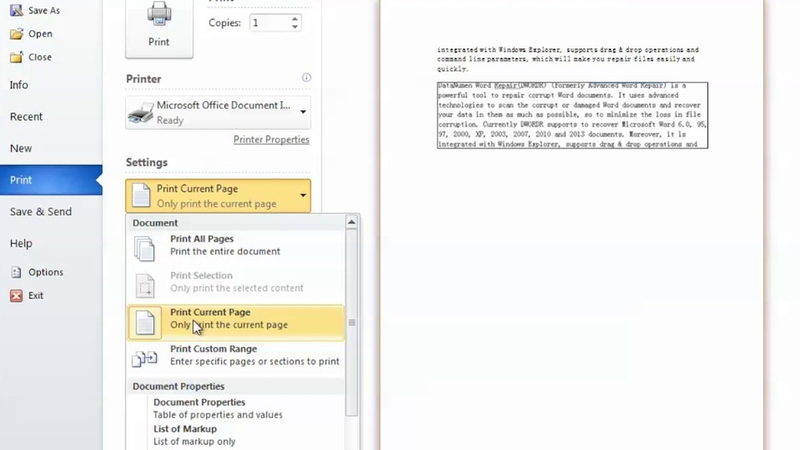The height and width of the screenshot is (450, 800).
Task: Switch to the Print tab
Action: click(51, 180)
